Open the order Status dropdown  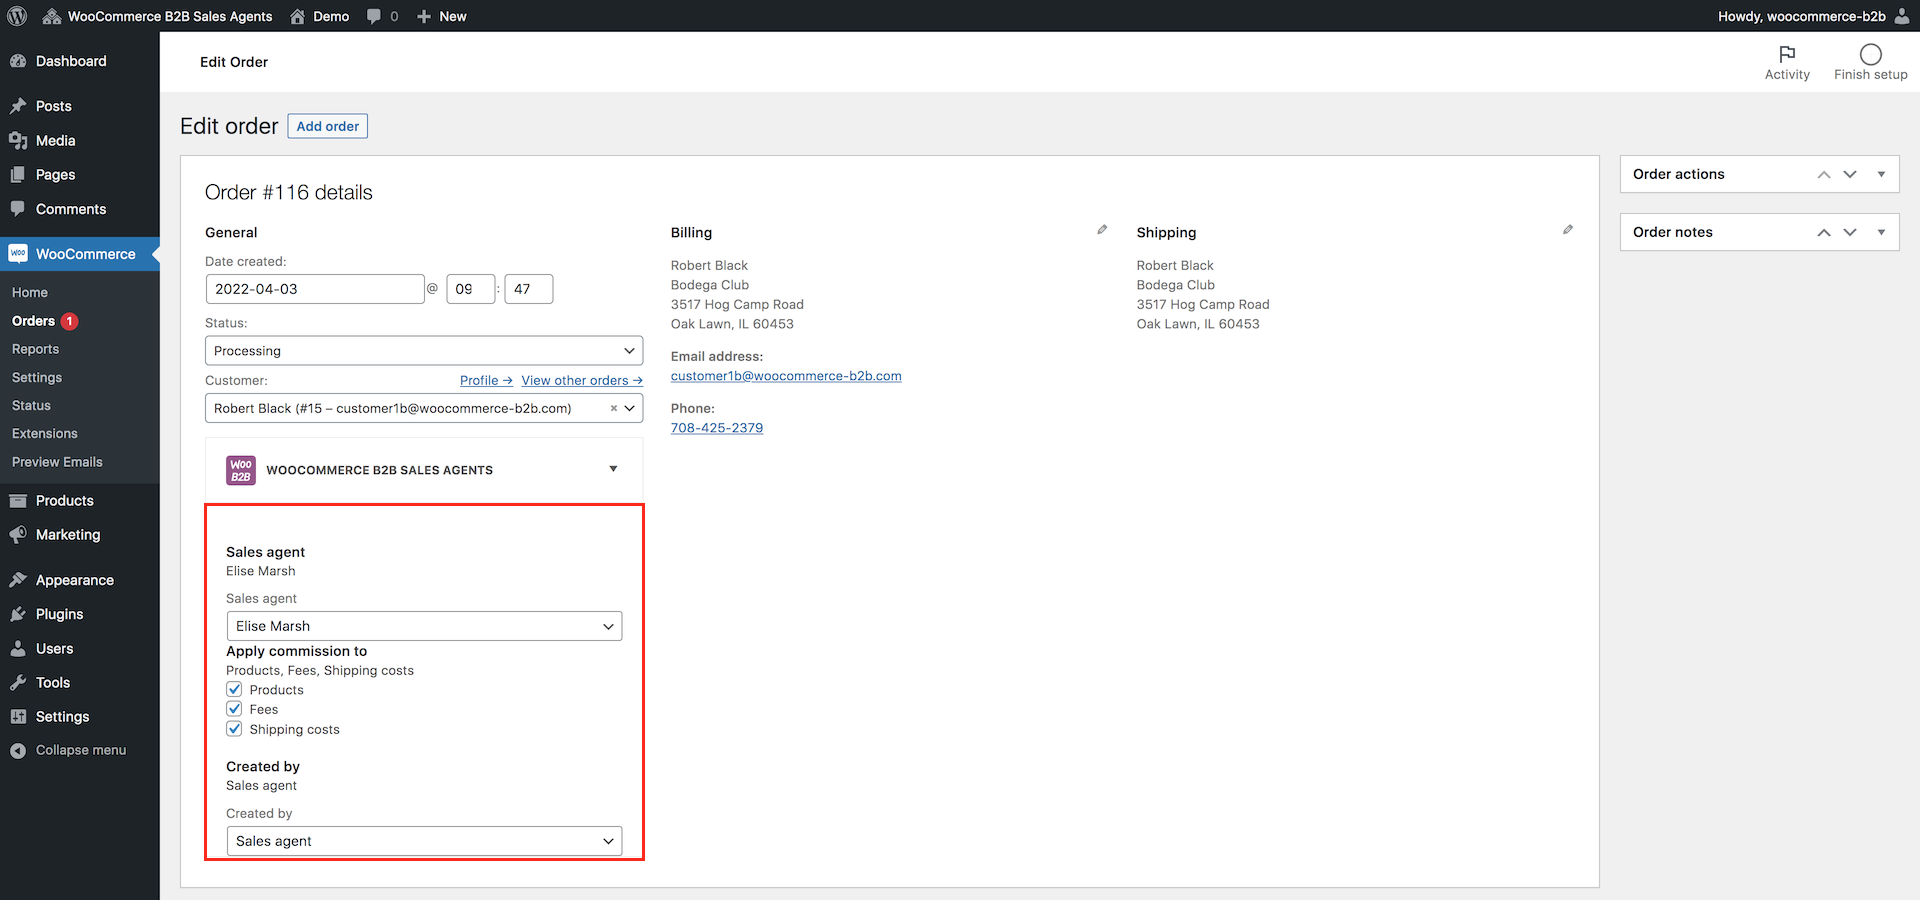click(424, 351)
